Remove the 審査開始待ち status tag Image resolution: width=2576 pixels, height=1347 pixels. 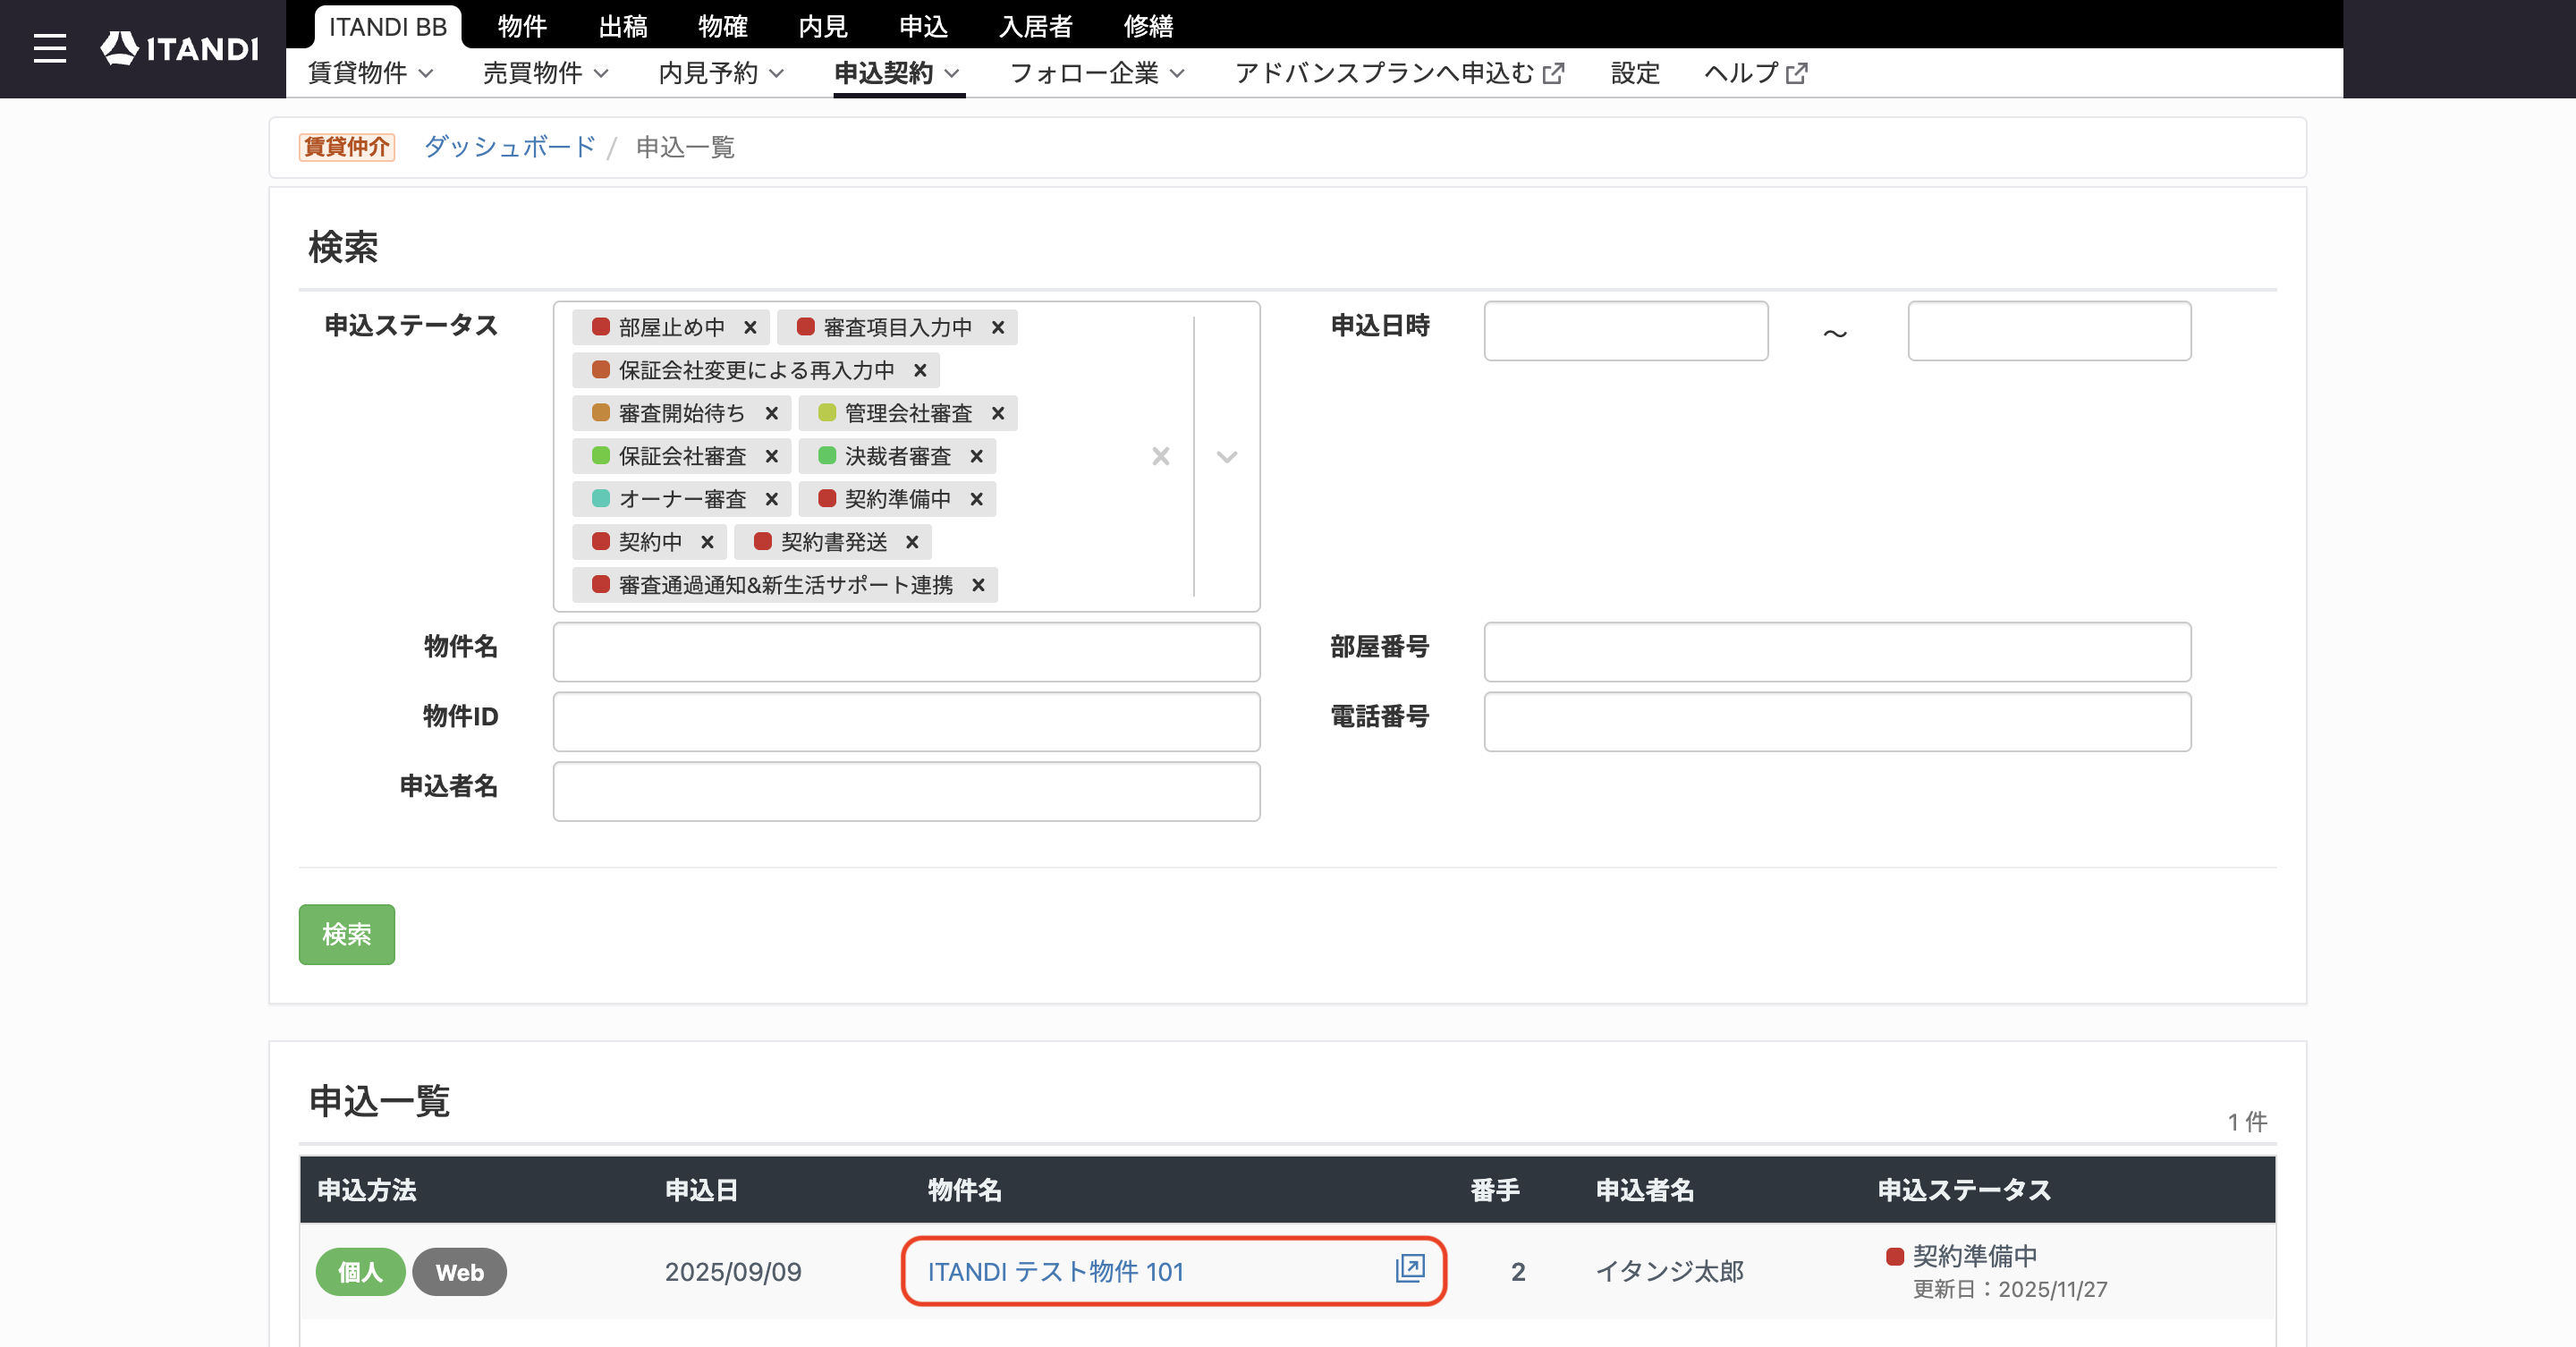[x=771, y=413]
